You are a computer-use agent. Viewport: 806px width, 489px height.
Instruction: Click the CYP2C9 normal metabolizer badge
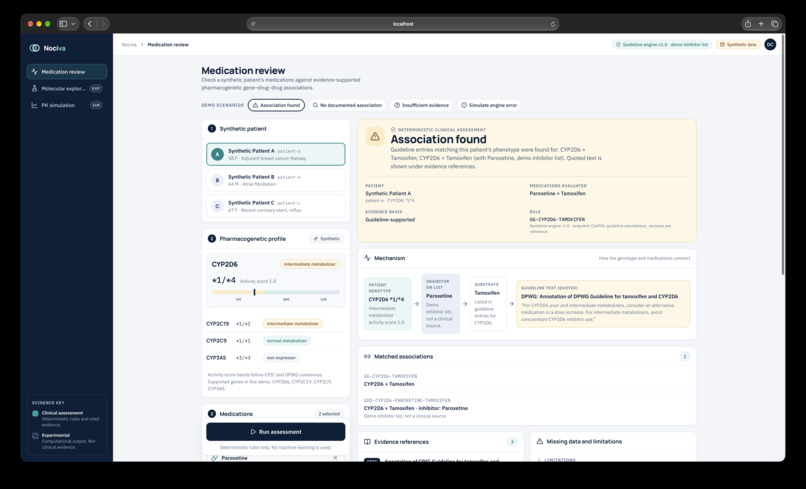click(x=287, y=341)
